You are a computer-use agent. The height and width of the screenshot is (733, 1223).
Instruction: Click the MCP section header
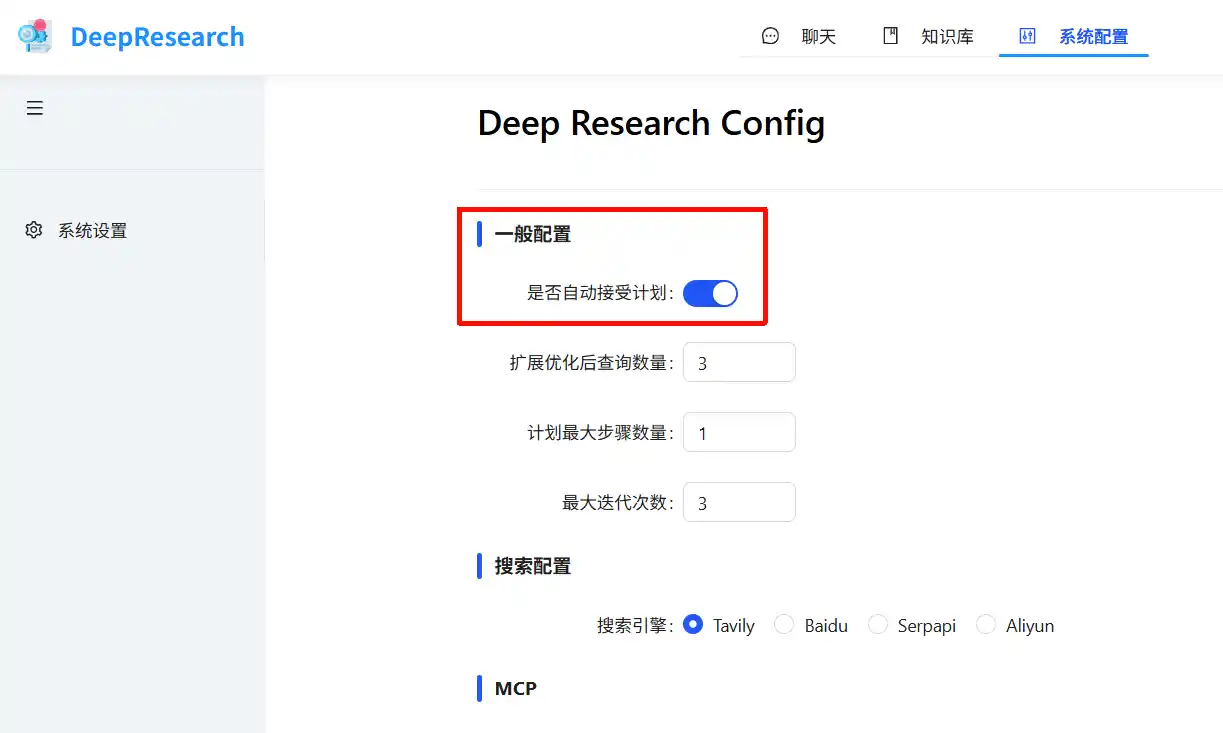pos(515,688)
